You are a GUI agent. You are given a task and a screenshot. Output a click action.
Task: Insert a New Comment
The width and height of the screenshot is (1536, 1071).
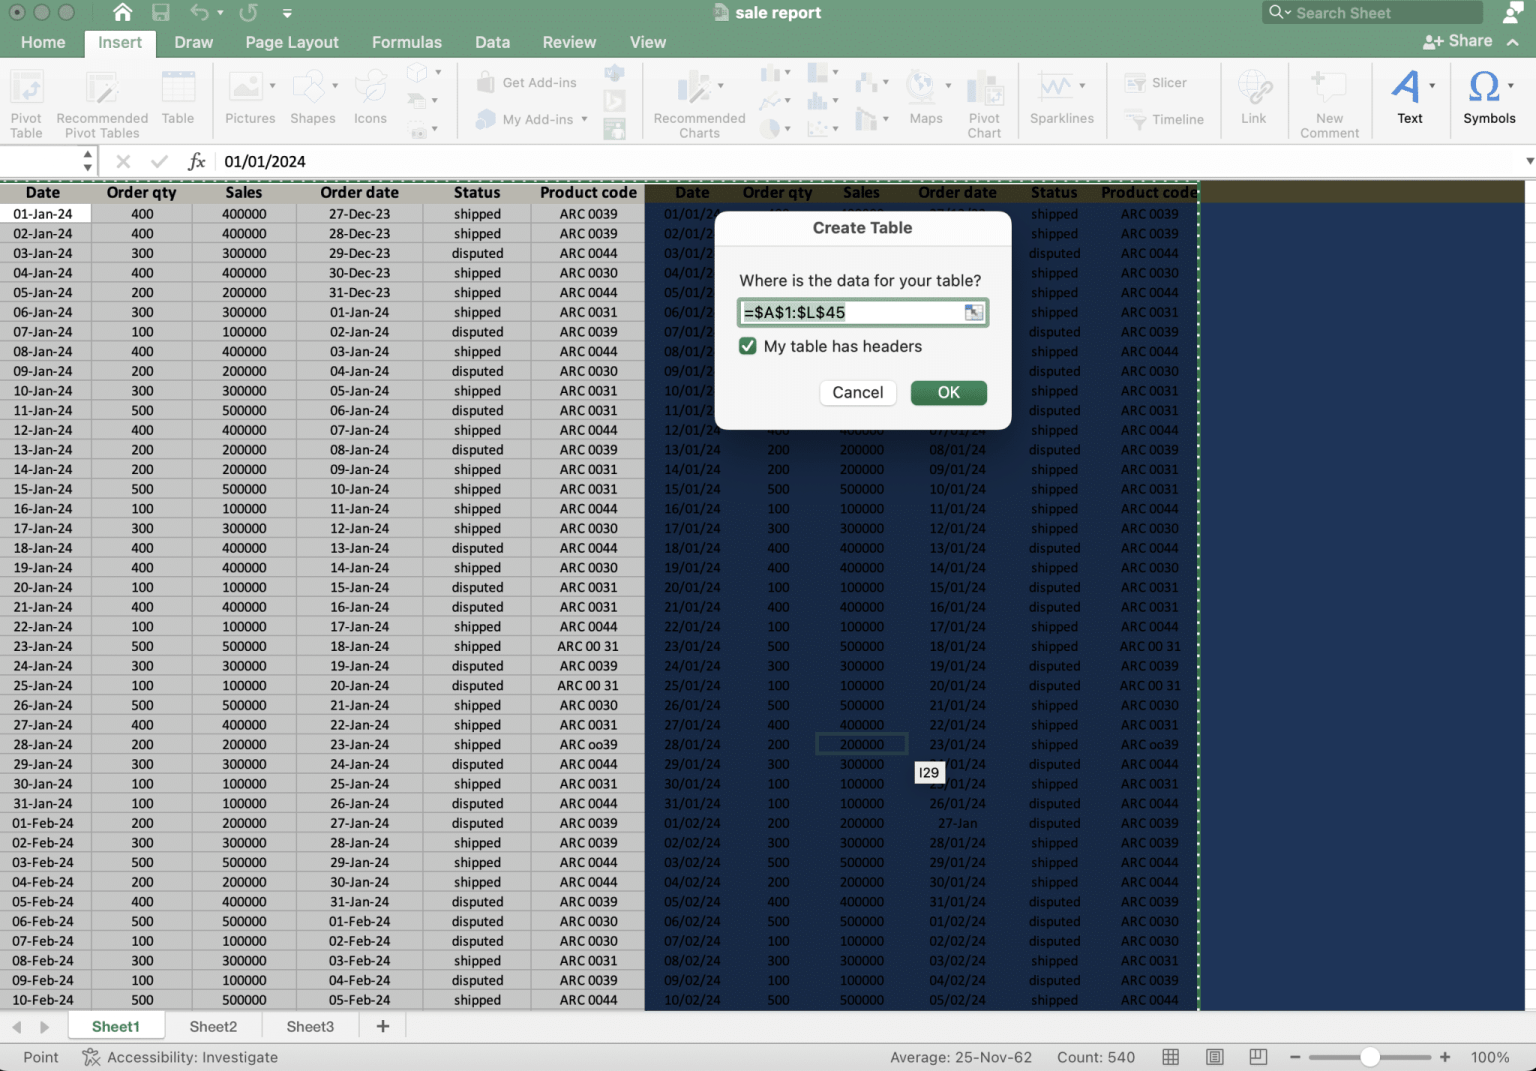pyautogui.click(x=1329, y=97)
